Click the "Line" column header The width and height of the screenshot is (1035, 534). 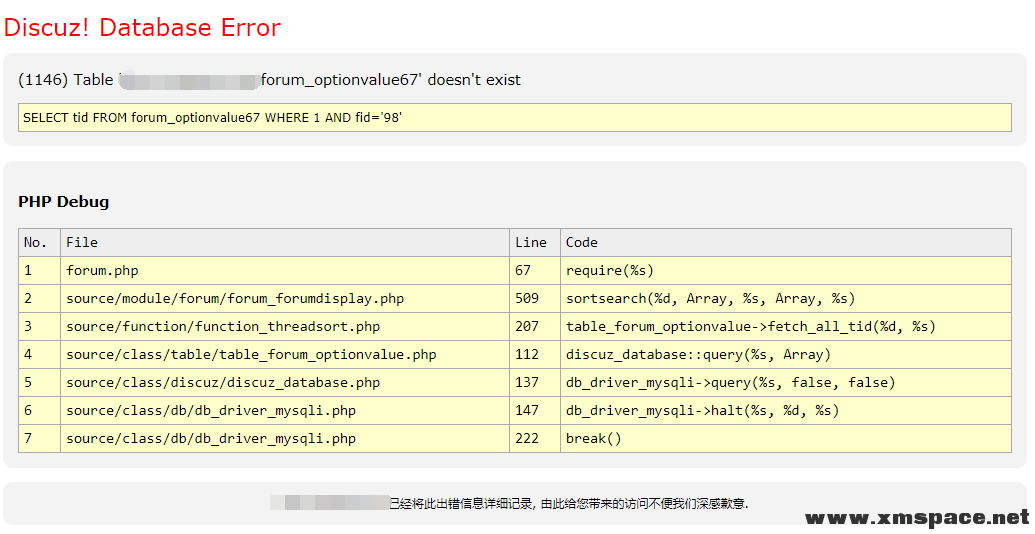(x=535, y=242)
